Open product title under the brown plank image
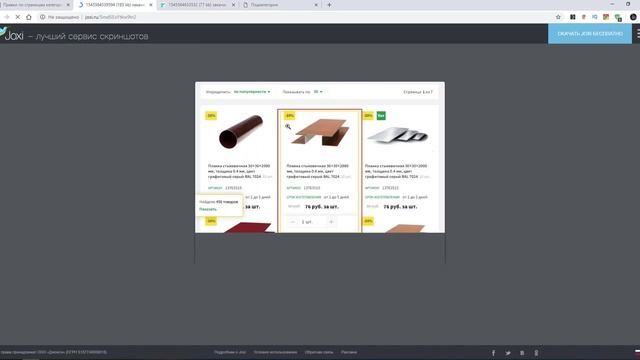The image size is (640, 360). 318,171
